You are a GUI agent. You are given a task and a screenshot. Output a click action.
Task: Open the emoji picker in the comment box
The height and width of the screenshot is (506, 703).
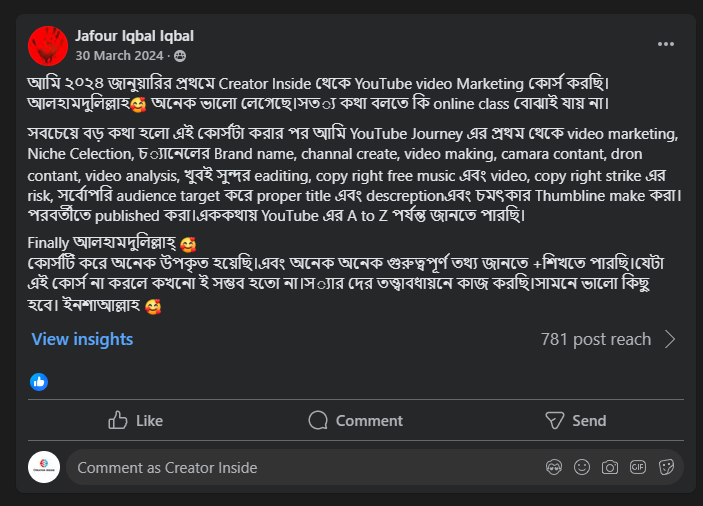[582, 467]
